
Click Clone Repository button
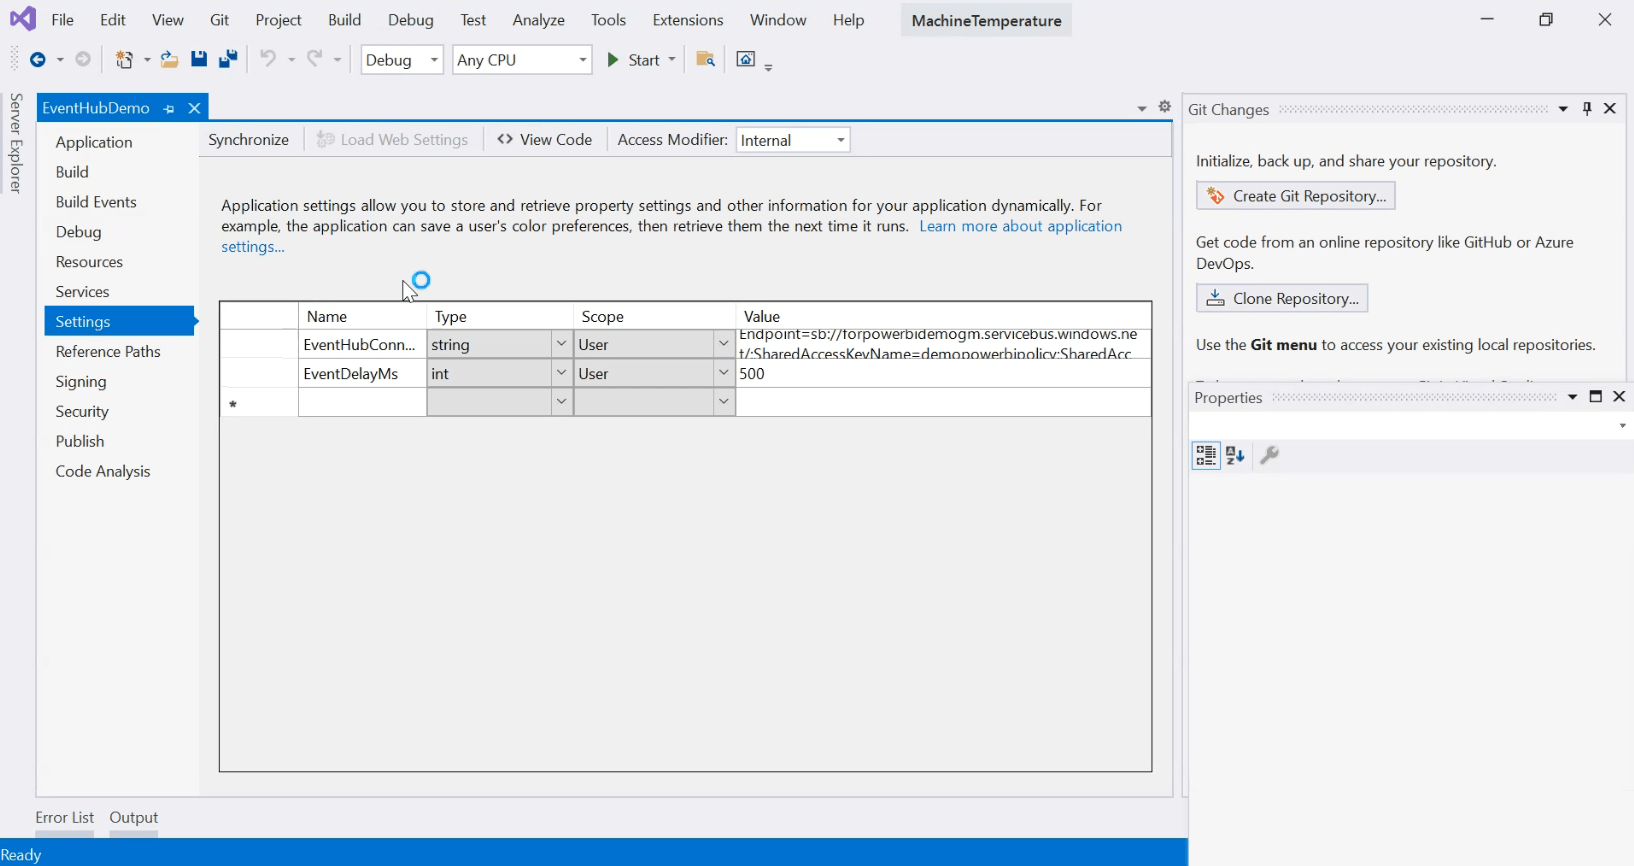click(1282, 298)
